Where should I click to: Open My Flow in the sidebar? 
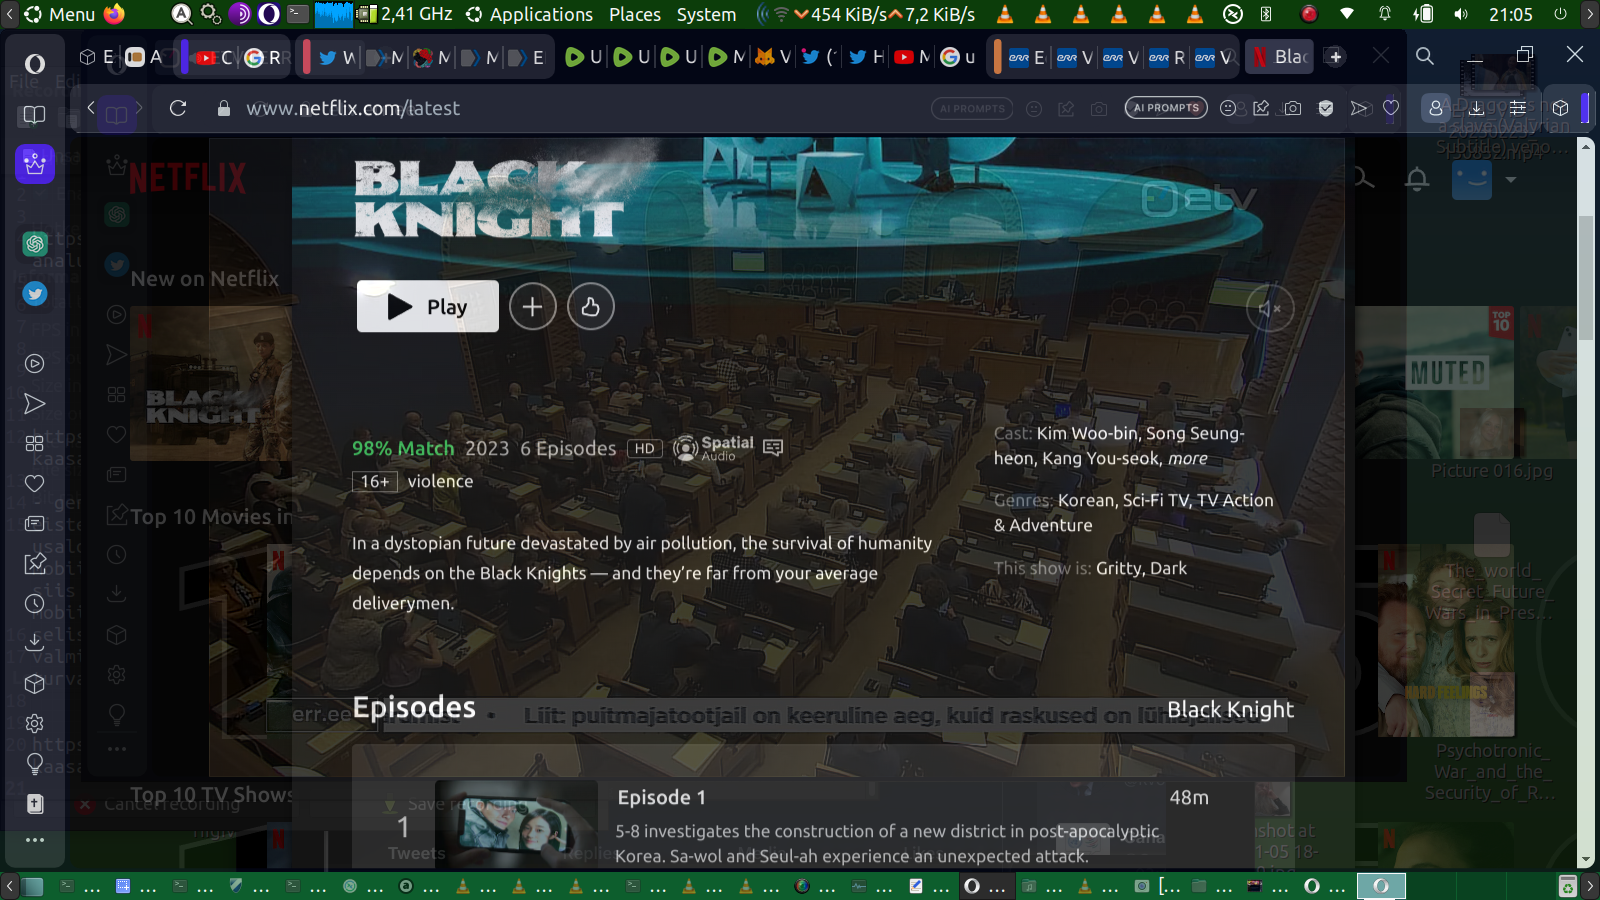click(35, 404)
